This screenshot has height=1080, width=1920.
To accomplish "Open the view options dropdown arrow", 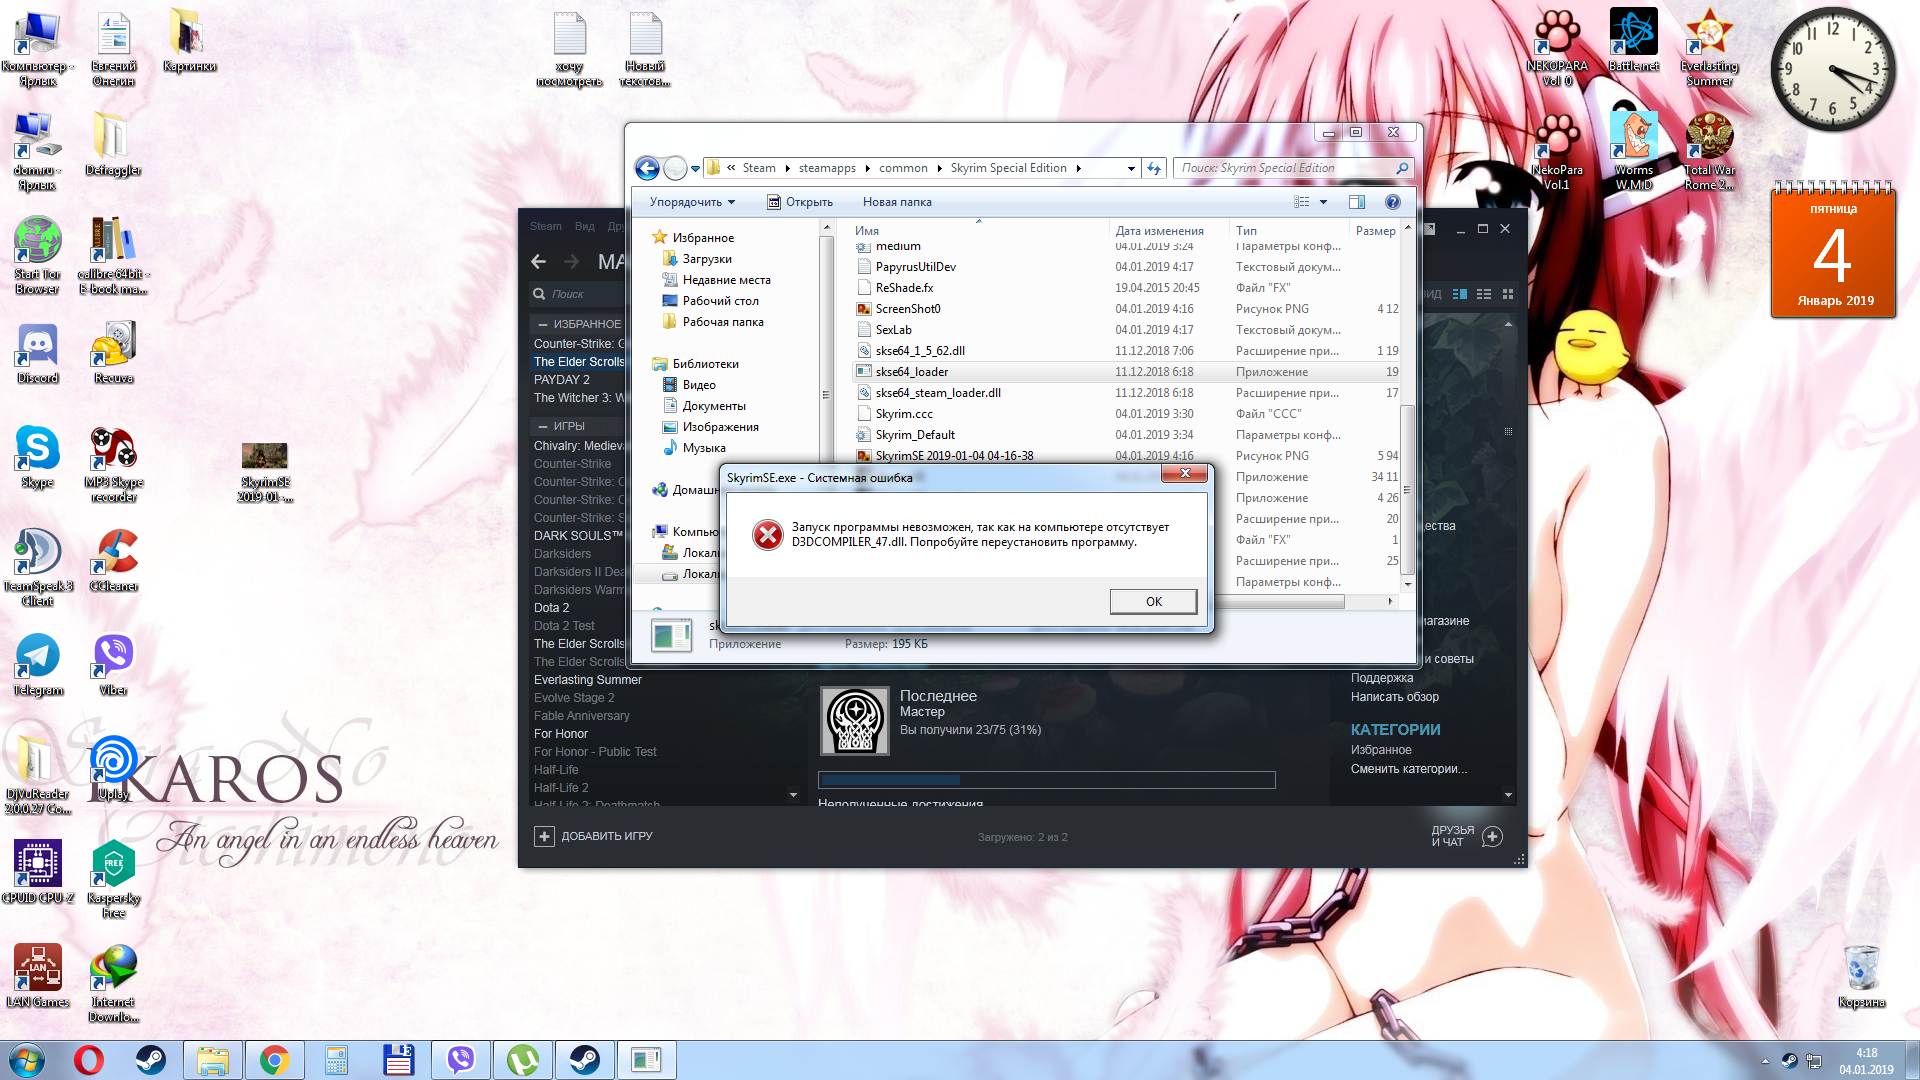I will [x=1324, y=202].
